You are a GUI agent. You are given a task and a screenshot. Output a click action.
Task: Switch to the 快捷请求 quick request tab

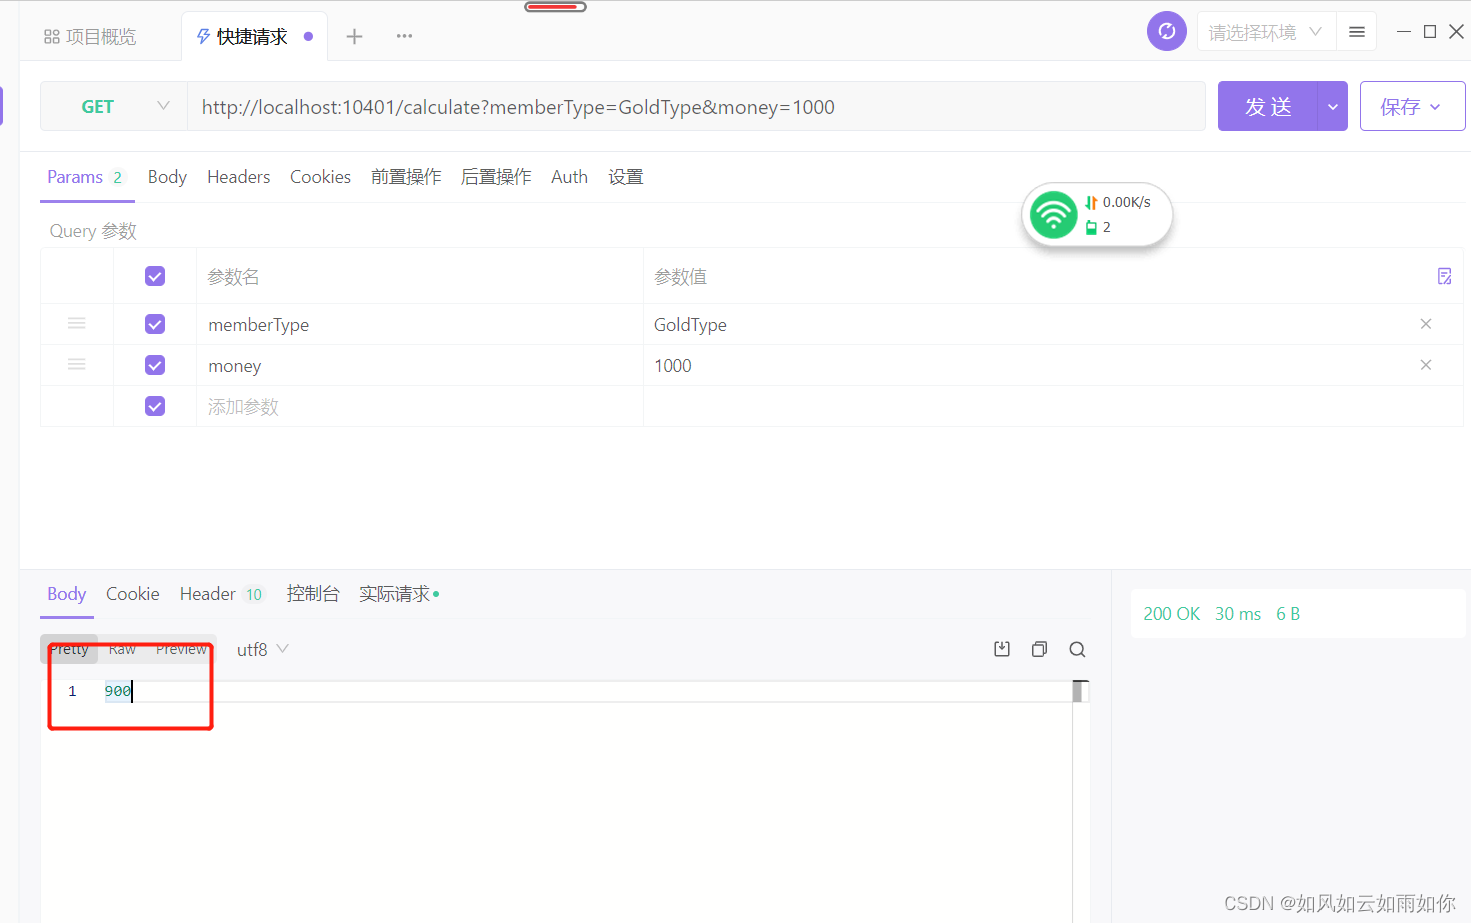(x=253, y=37)
